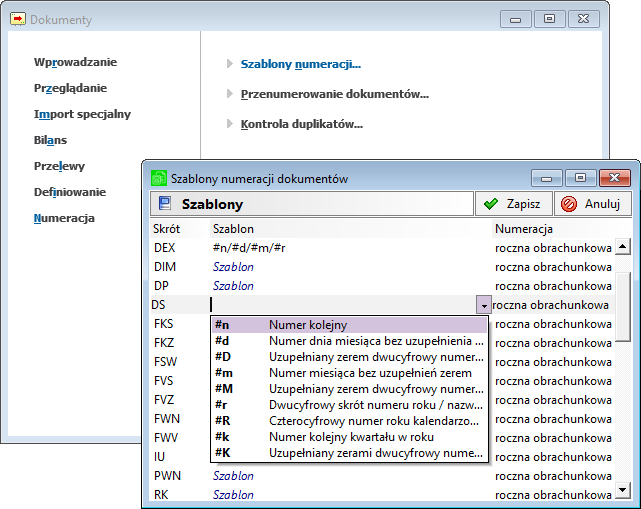Save templates with the Zapisz button

pos(513,204)
